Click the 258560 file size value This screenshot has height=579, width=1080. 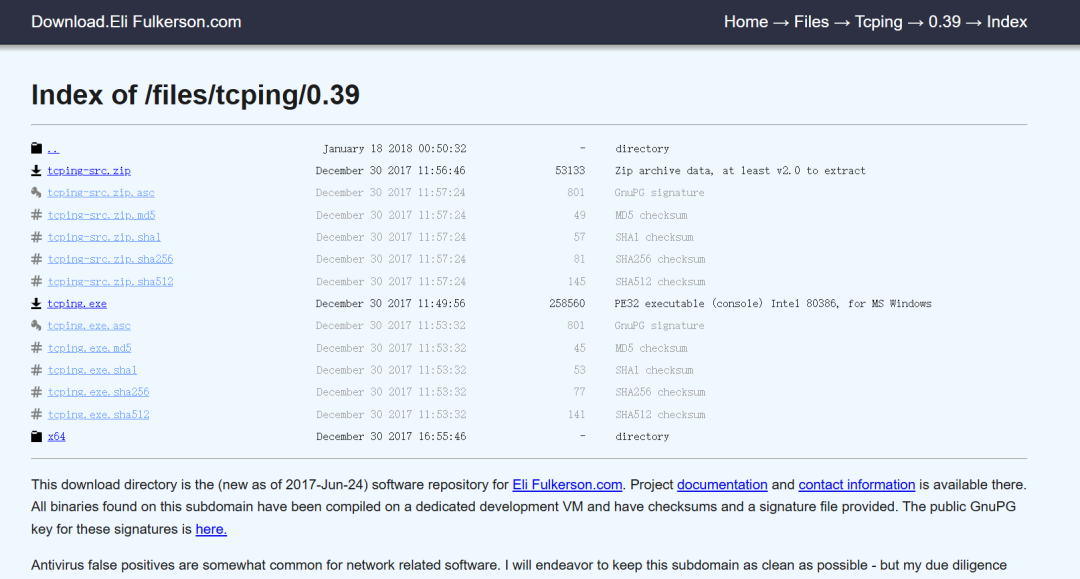567,304
